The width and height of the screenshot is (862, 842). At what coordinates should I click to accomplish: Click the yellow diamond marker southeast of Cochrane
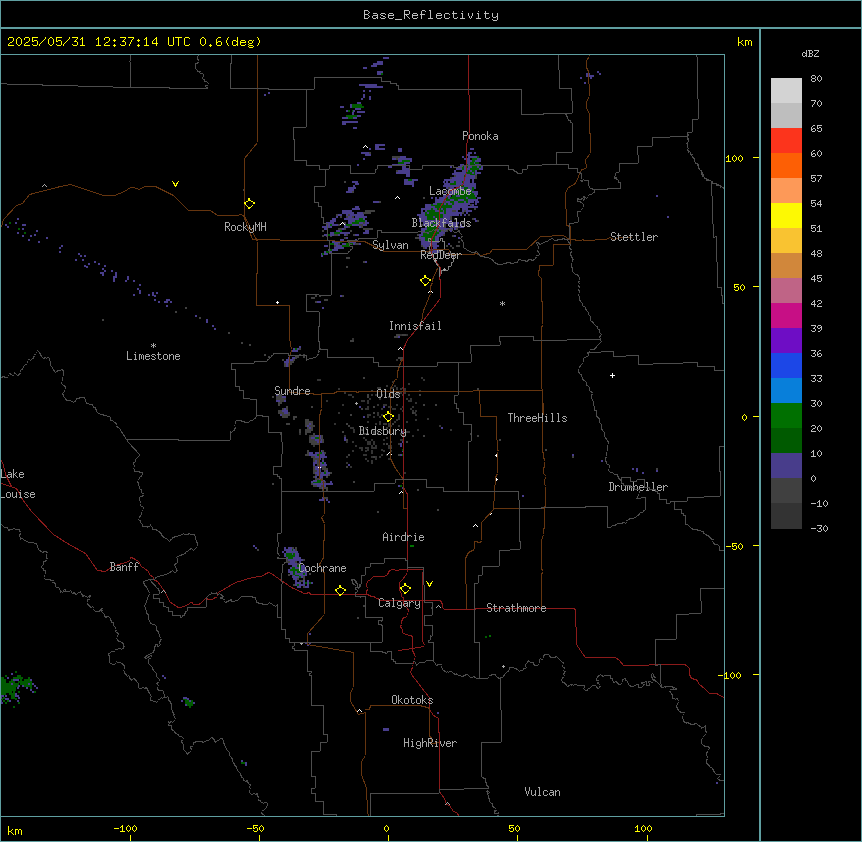click(x=341, y=590)
